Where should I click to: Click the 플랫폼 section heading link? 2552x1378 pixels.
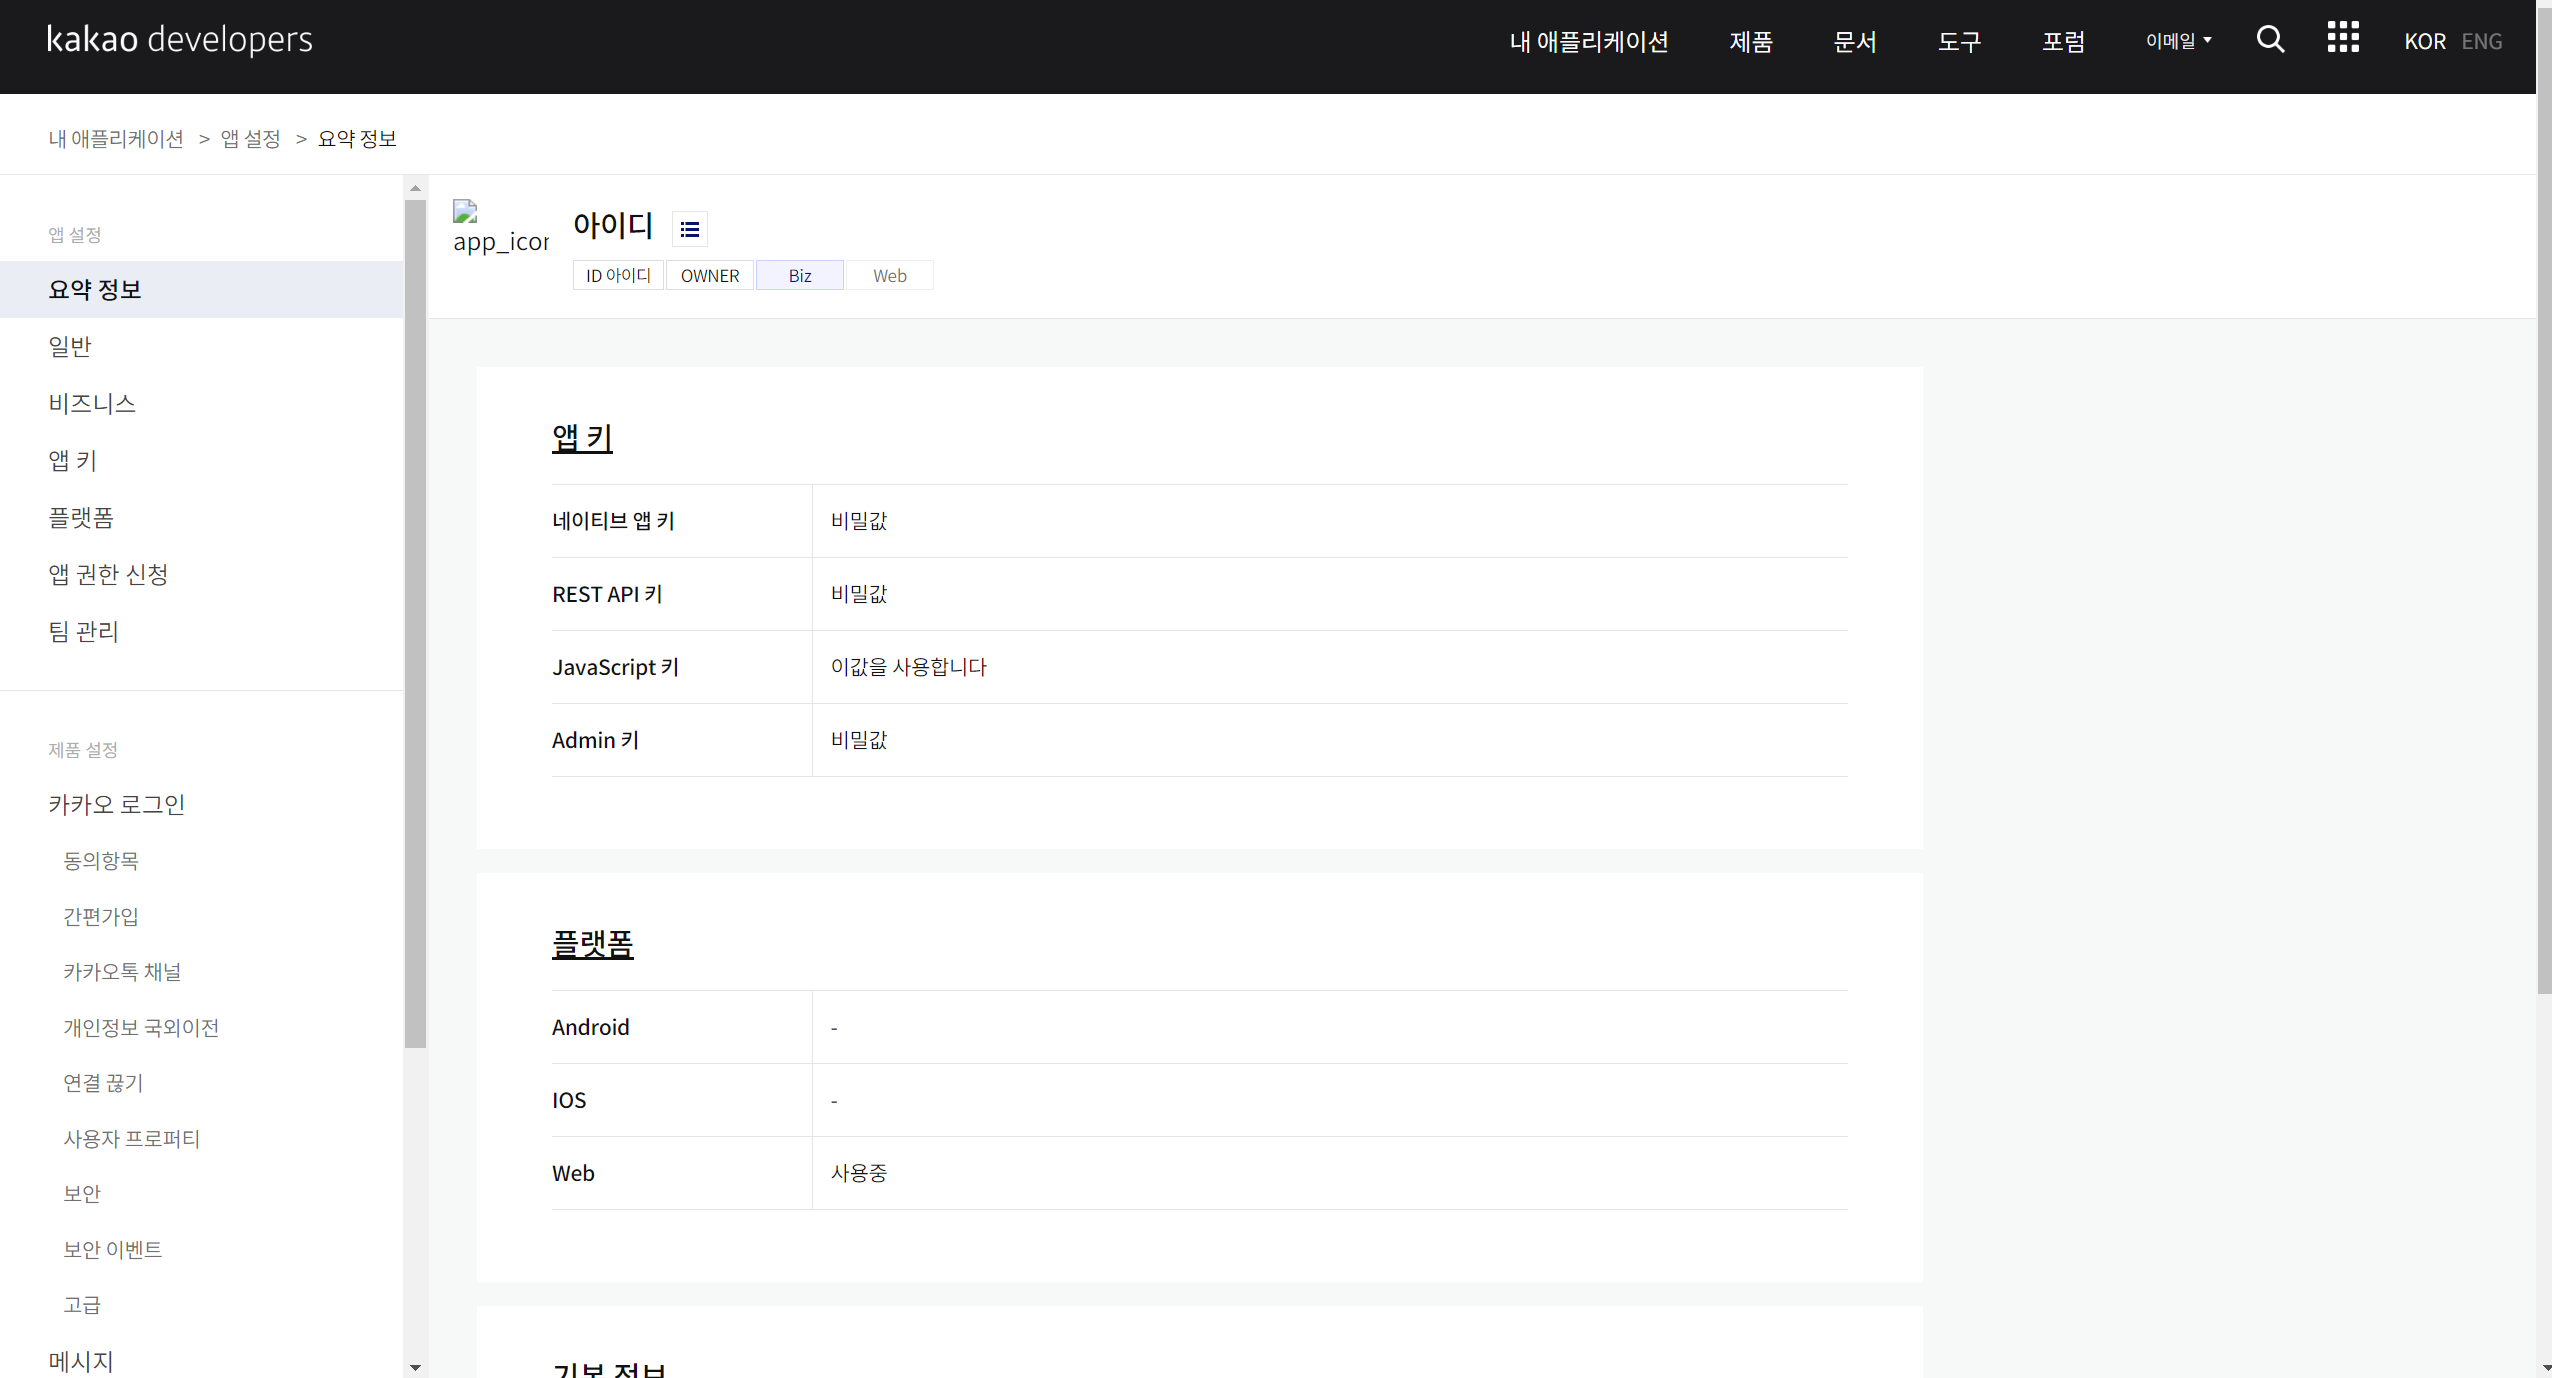click(x=592, y=943)
